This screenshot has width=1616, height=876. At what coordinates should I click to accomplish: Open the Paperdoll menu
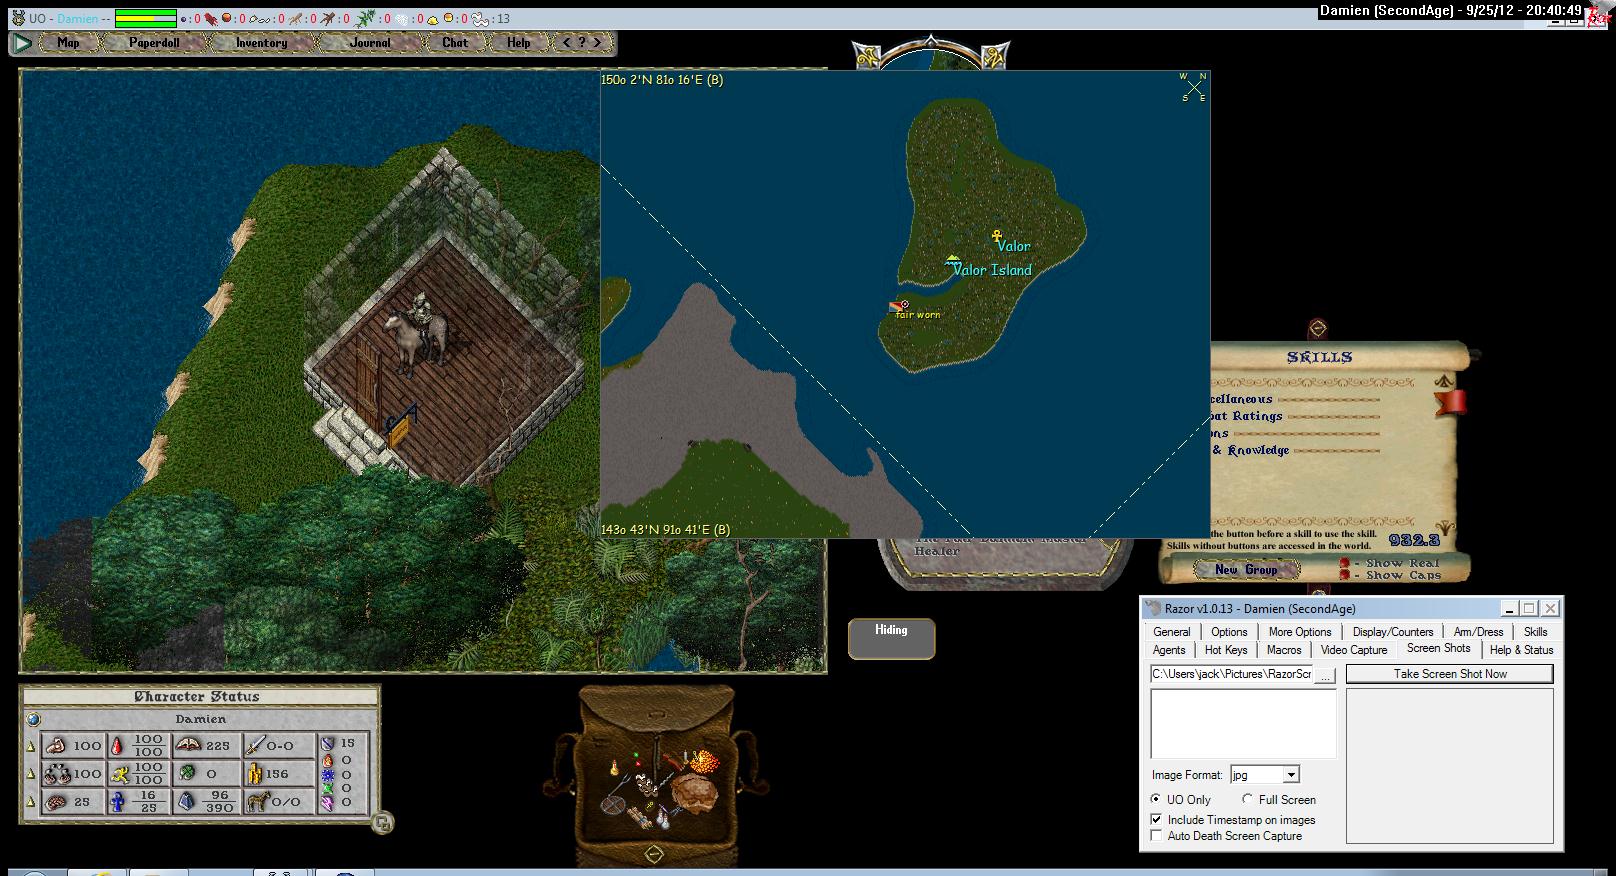click(154, 43)
